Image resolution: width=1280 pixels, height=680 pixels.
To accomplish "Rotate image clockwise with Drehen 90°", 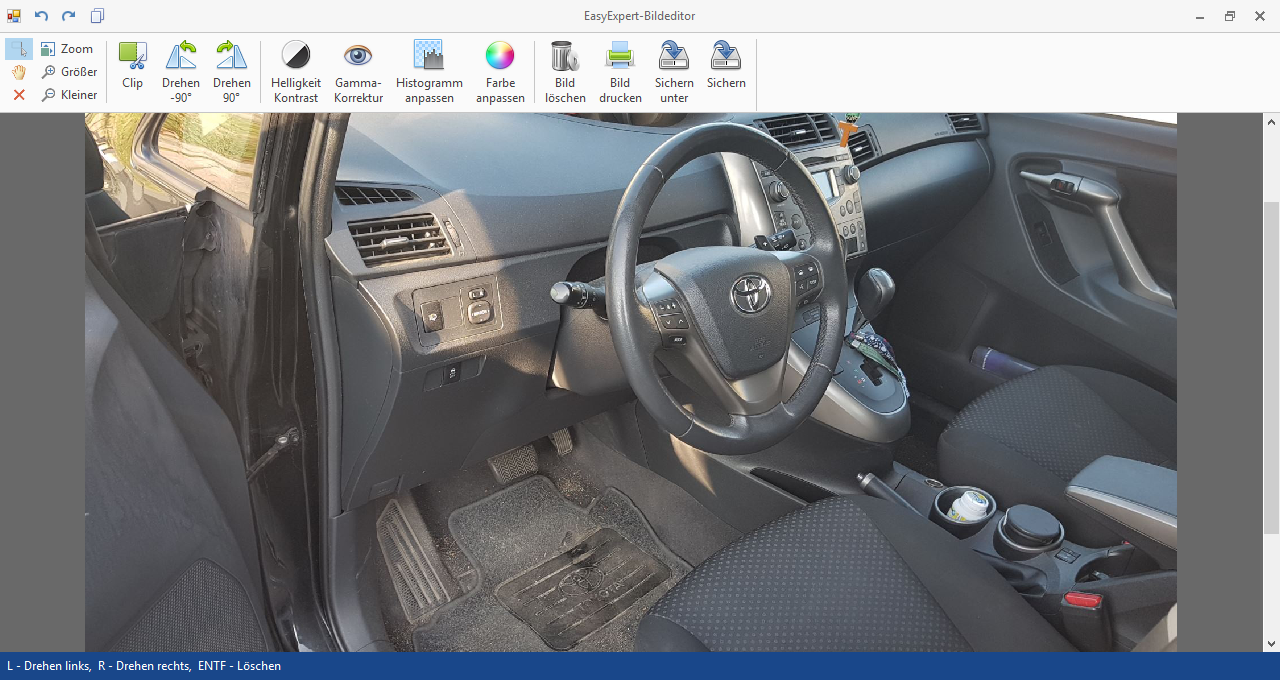I will tap(232, 72).
